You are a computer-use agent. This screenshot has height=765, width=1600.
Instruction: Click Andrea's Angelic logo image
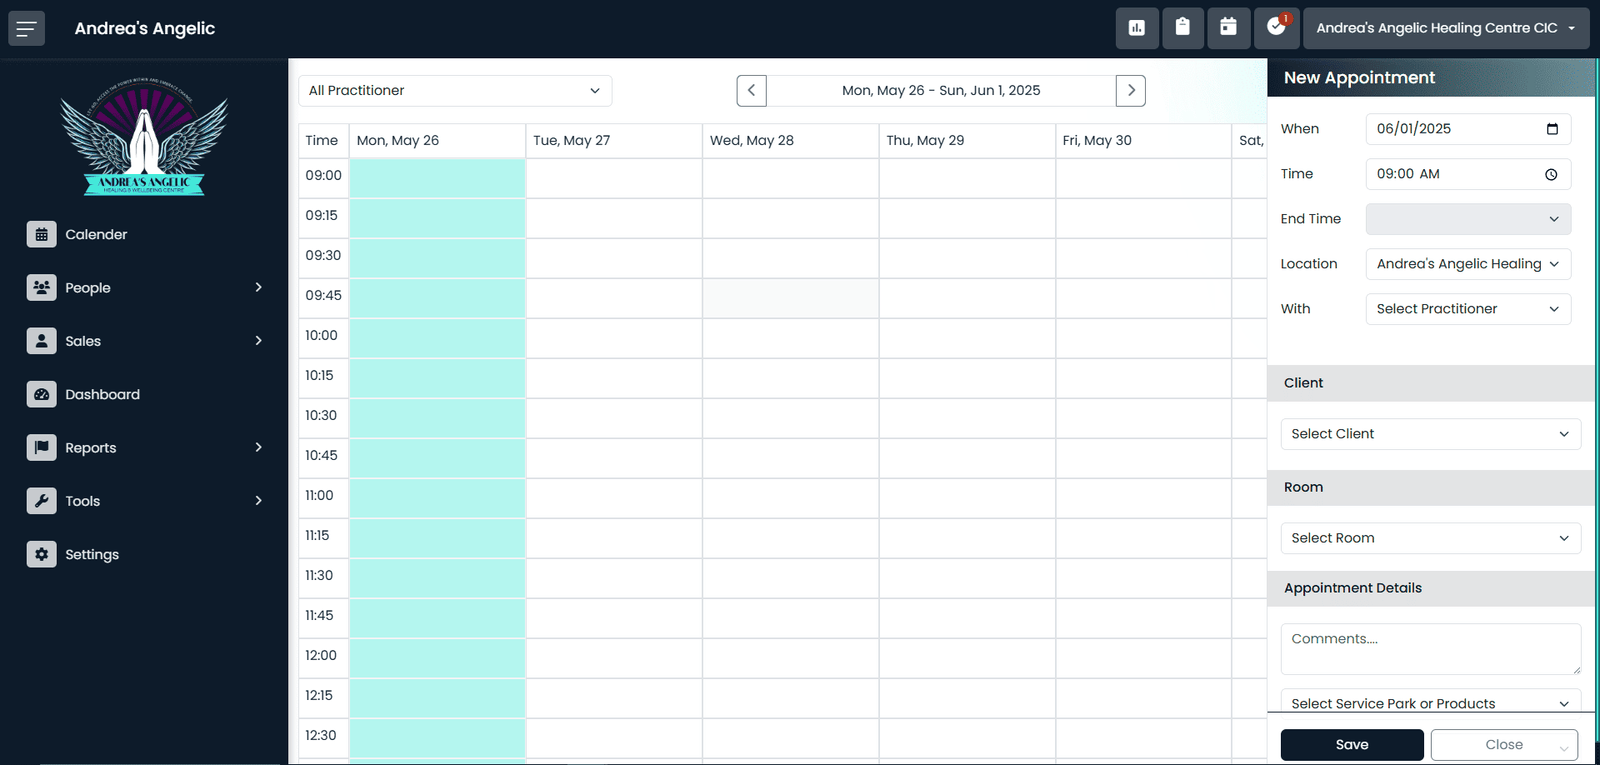point(144,136)
